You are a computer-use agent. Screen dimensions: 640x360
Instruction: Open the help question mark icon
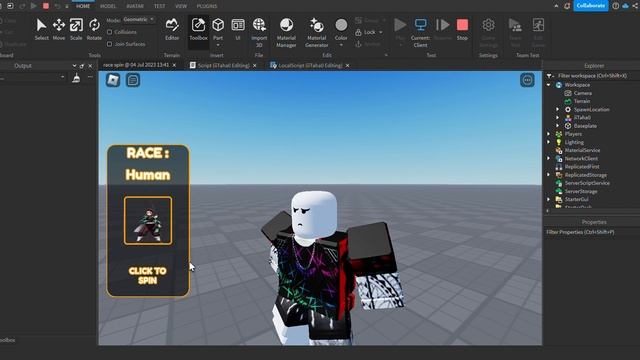616,6
